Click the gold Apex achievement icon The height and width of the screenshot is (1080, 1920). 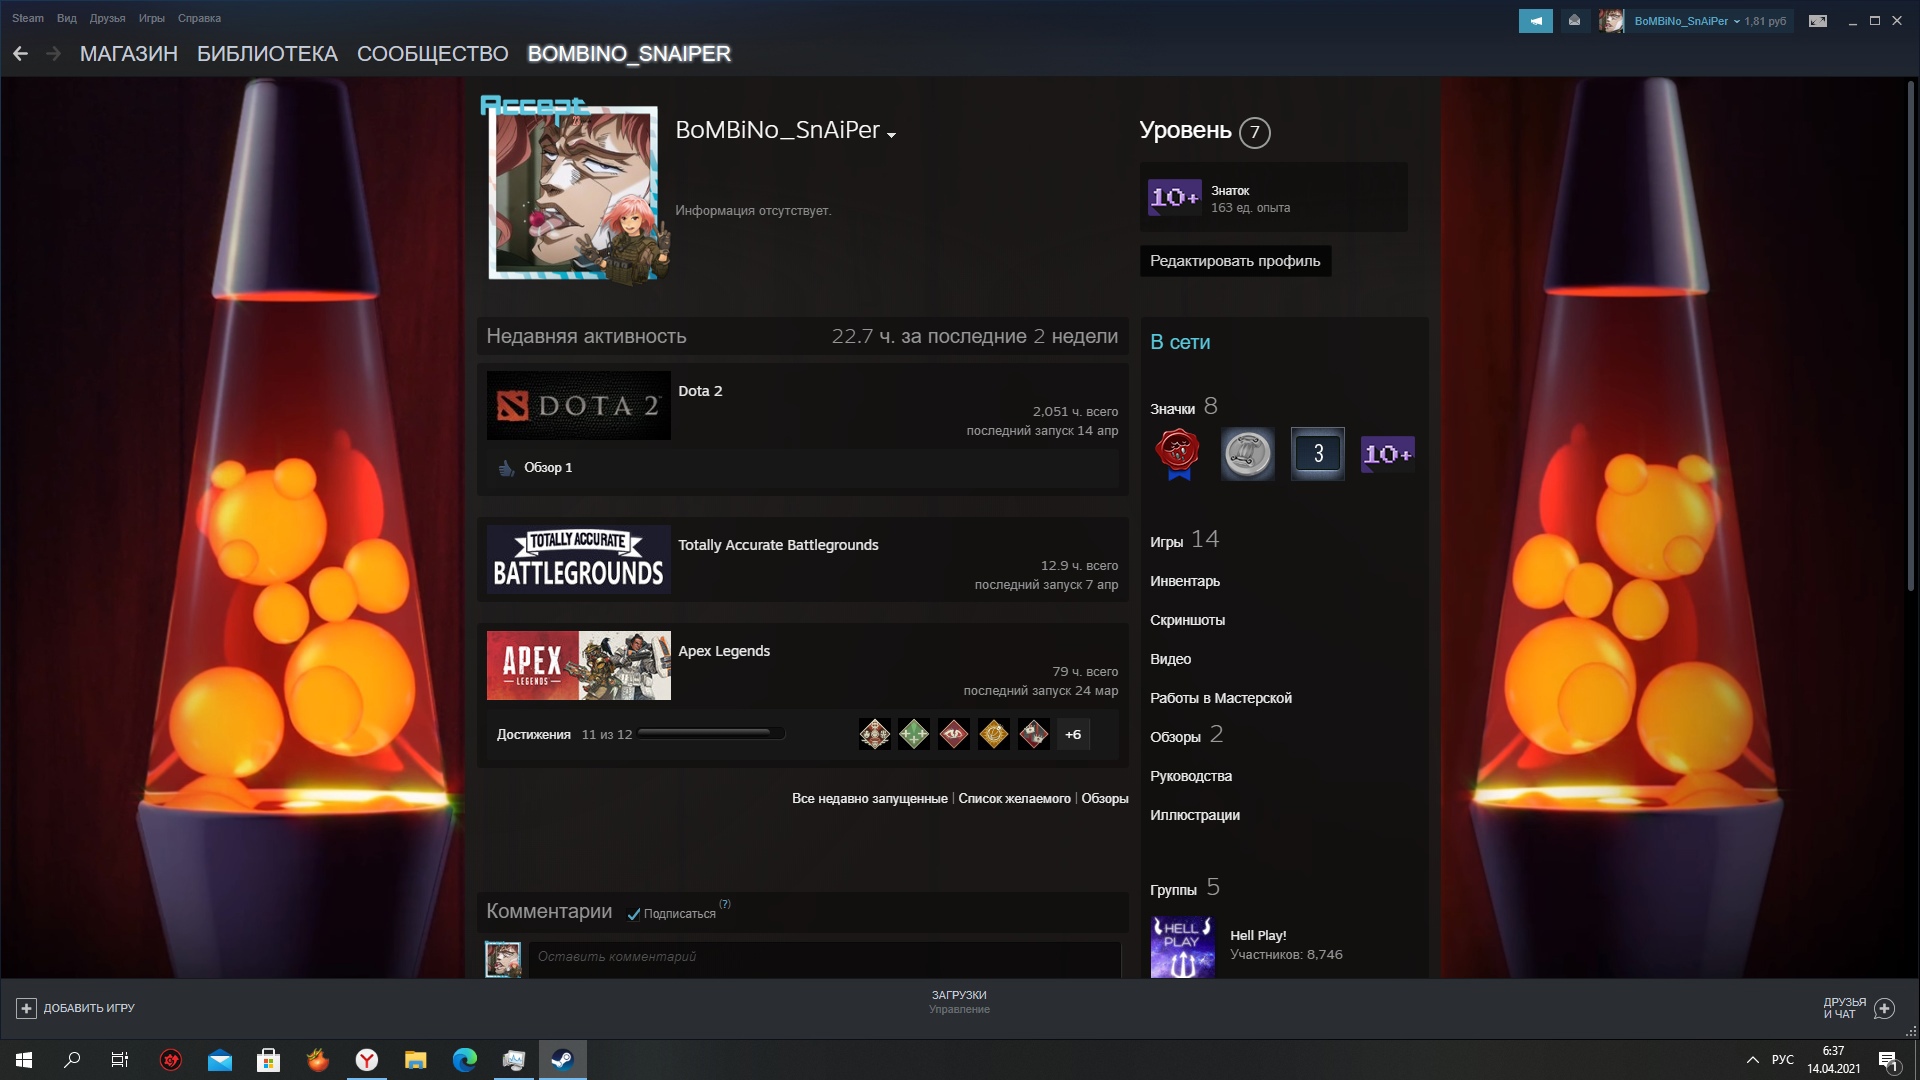994,735
